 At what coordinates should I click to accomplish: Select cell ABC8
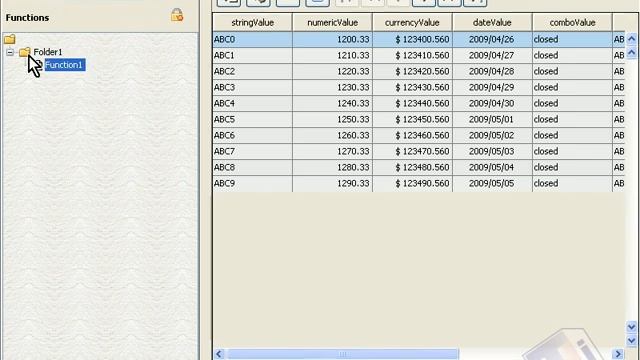click(x=252, y=167)
